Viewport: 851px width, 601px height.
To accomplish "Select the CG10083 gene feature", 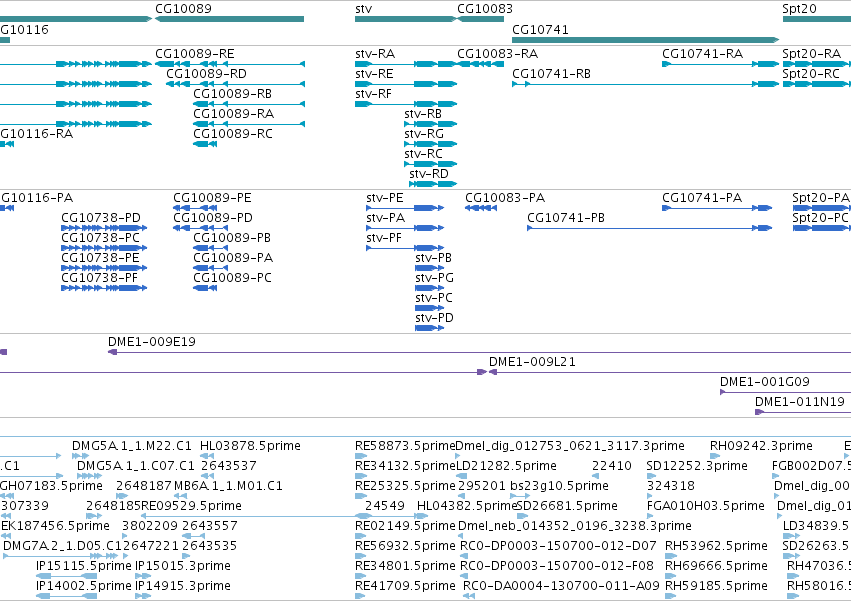I will pyautogui.click(x=481, y=19).
